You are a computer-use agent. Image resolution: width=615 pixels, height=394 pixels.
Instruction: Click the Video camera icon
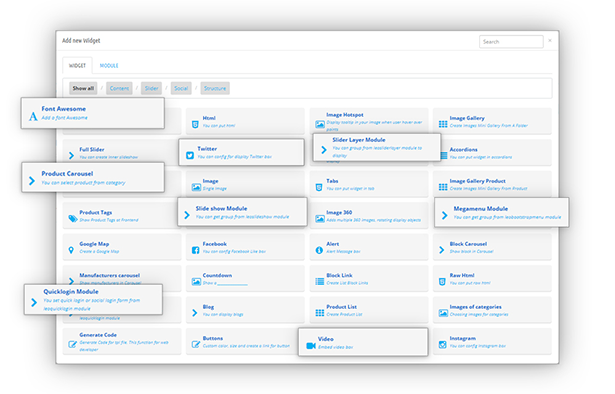click(x=311, y=345)
